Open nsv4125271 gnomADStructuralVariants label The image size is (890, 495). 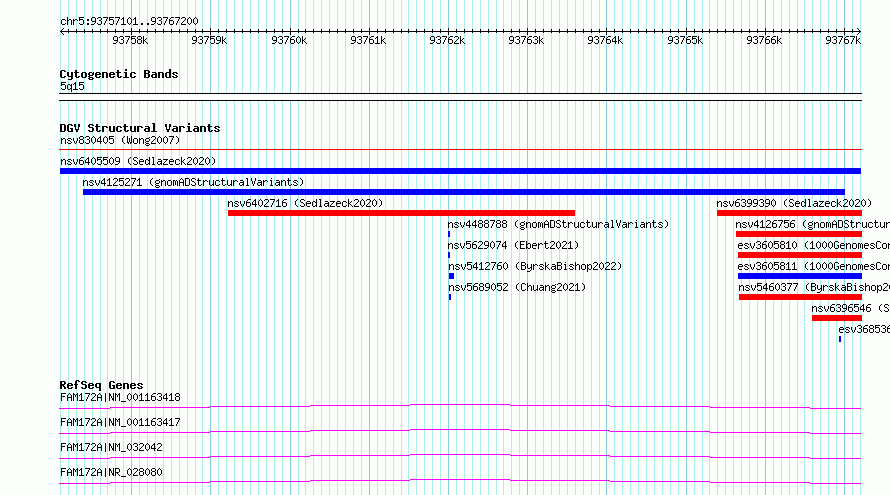[x=193, y=182]
